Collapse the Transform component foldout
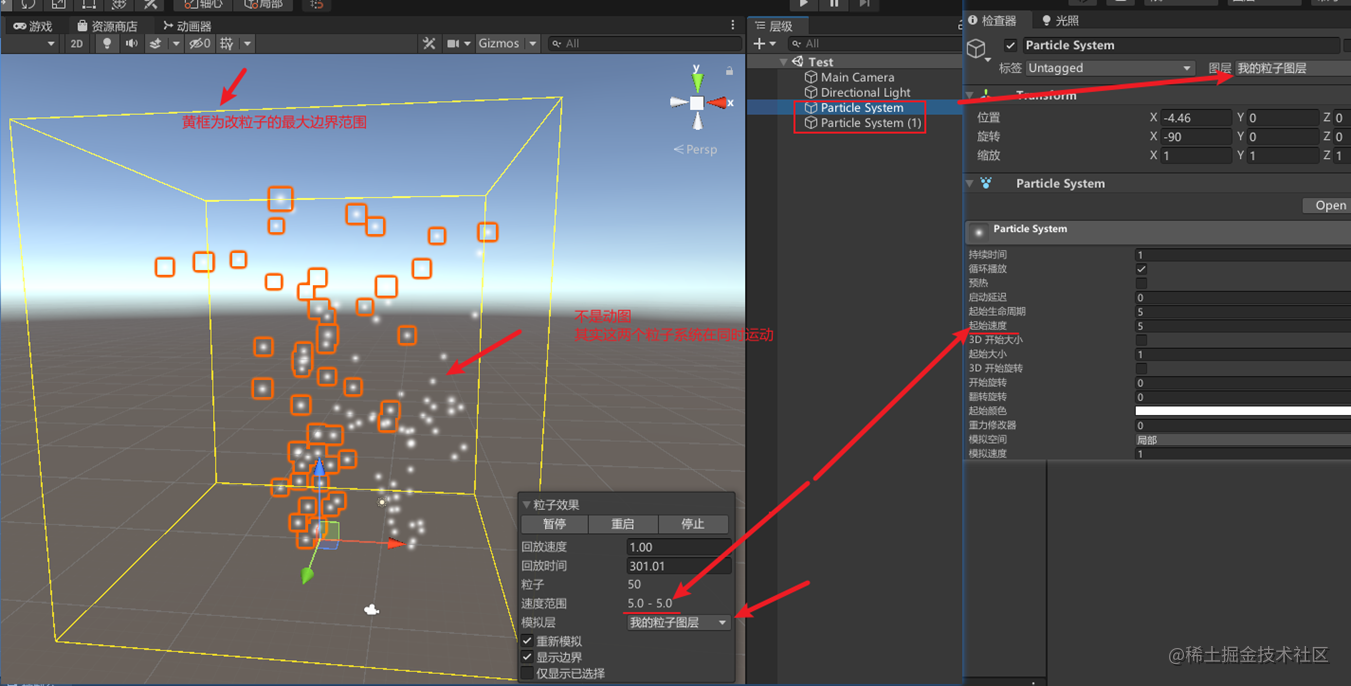Viewport: 1351px width, 686px height. [x=969, y=96]
